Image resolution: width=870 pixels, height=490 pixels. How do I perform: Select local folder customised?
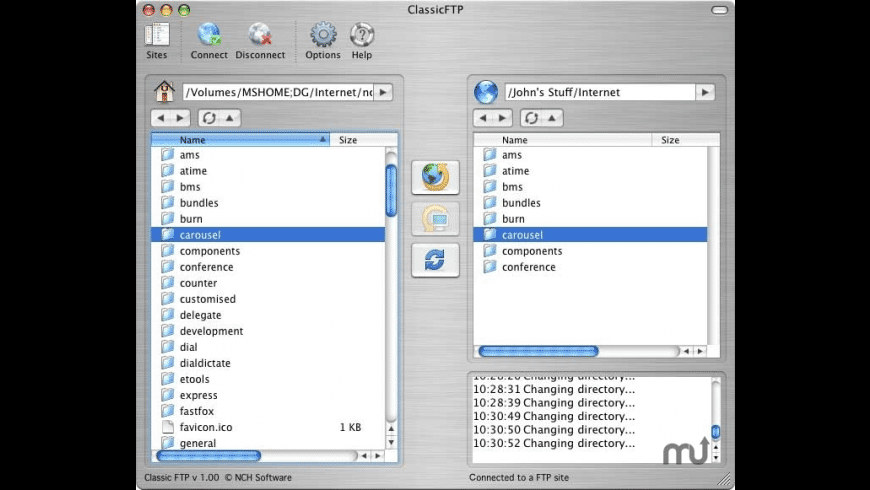pyautogui.click(x=268, y=299)
